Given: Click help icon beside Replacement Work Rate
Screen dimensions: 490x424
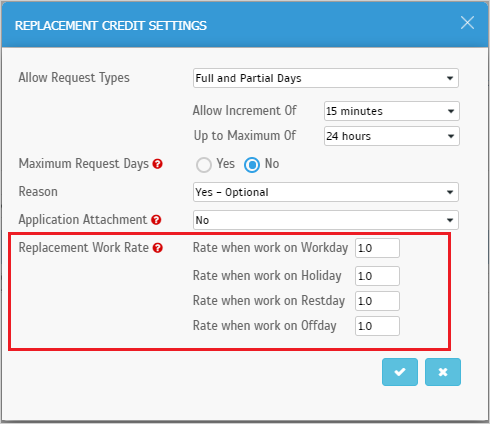Looking at the screenshot, I should 157,248.
